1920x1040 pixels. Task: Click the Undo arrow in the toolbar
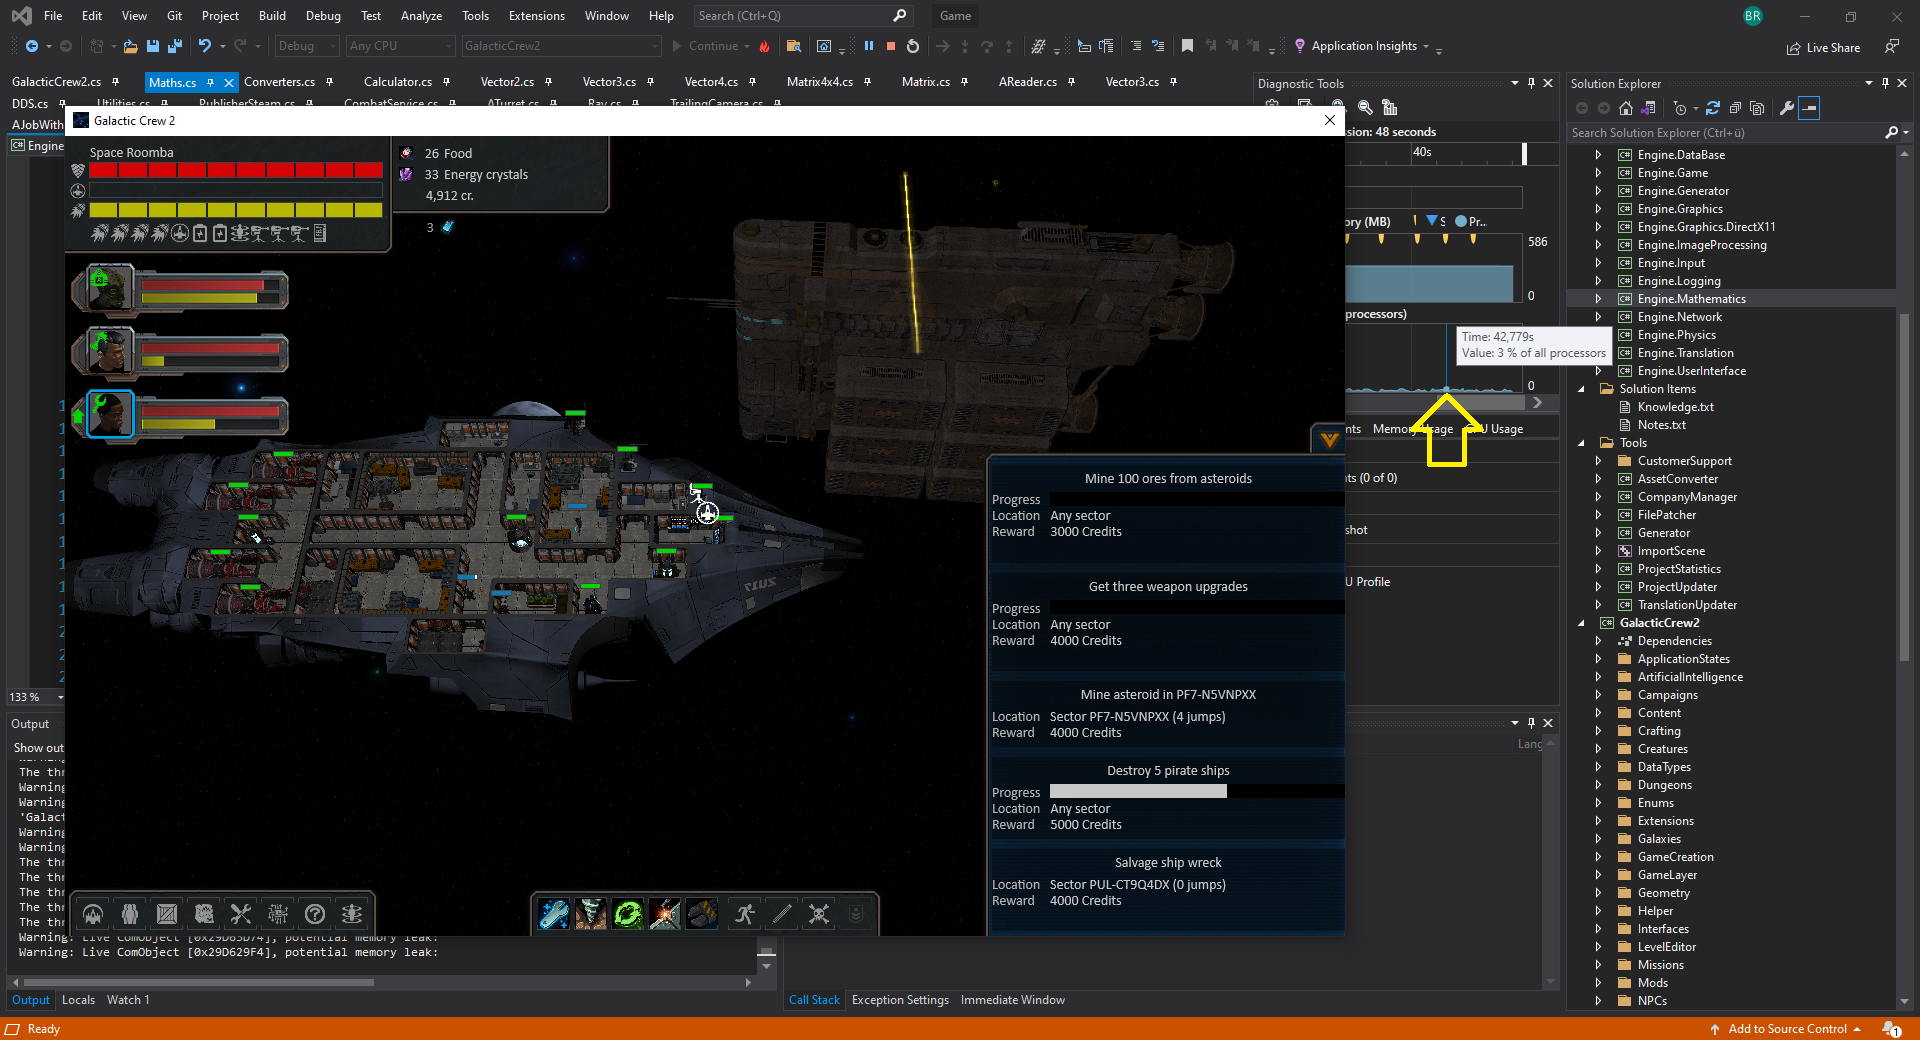(x=205, y=46)
